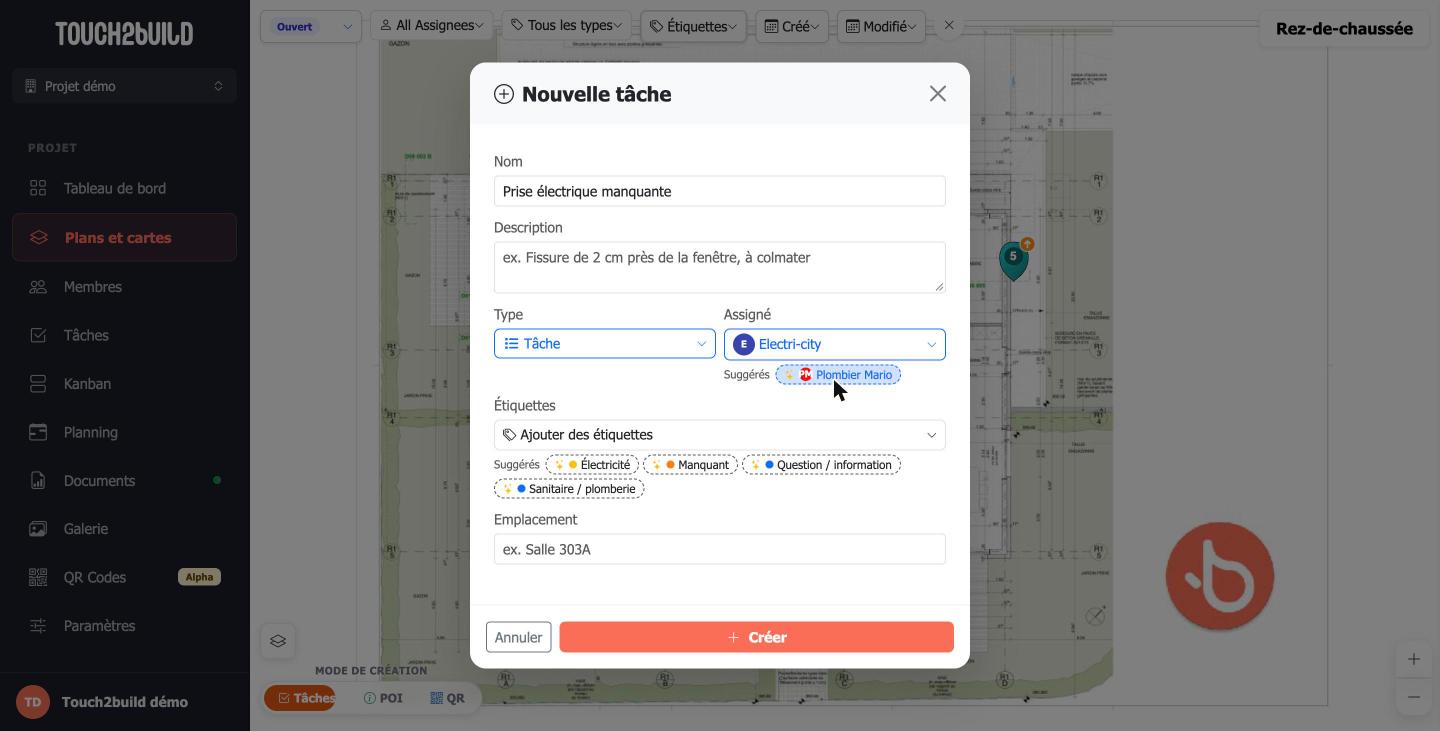
Task: Open the Type dropdown set to Tâche
Action: 605,344
